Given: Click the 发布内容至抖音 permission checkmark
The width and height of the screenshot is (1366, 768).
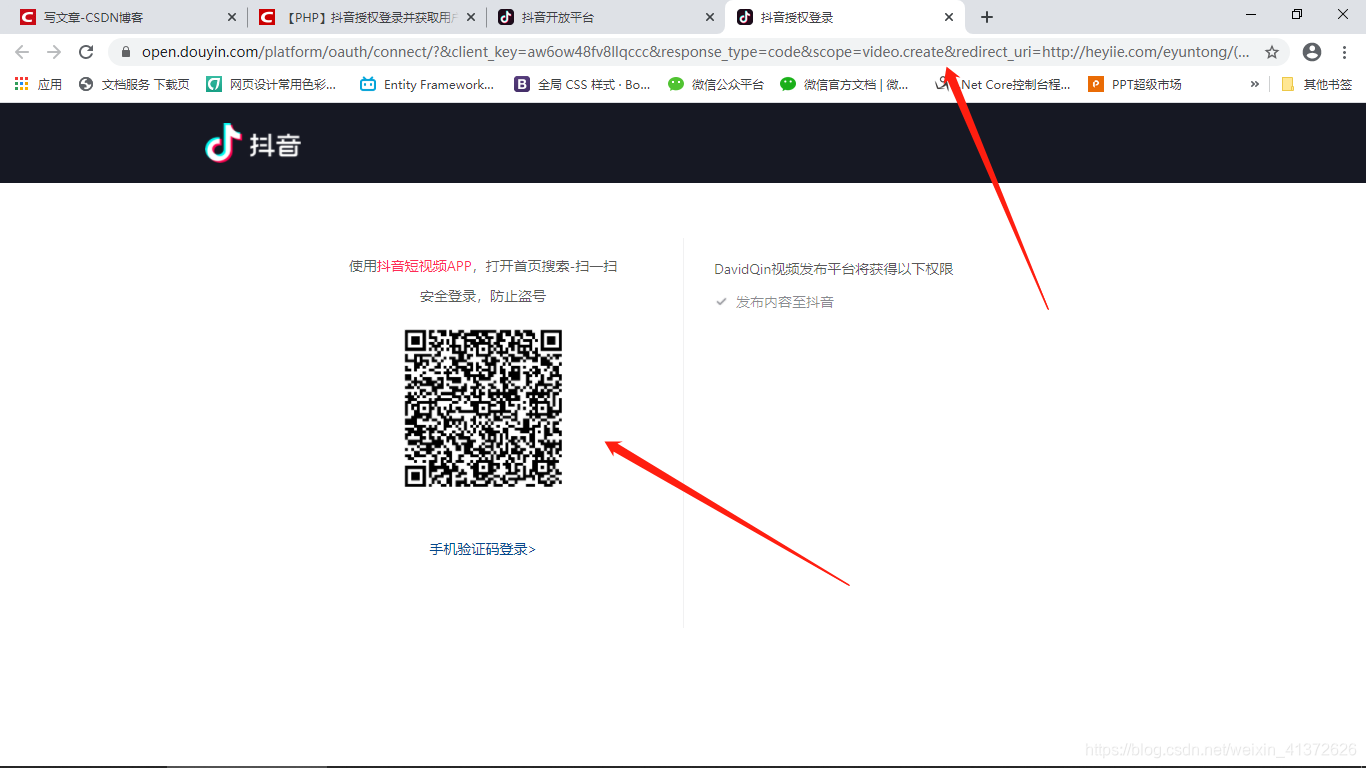Looking at the screenshot, I should pyautogui.click(x=721, y=302).
